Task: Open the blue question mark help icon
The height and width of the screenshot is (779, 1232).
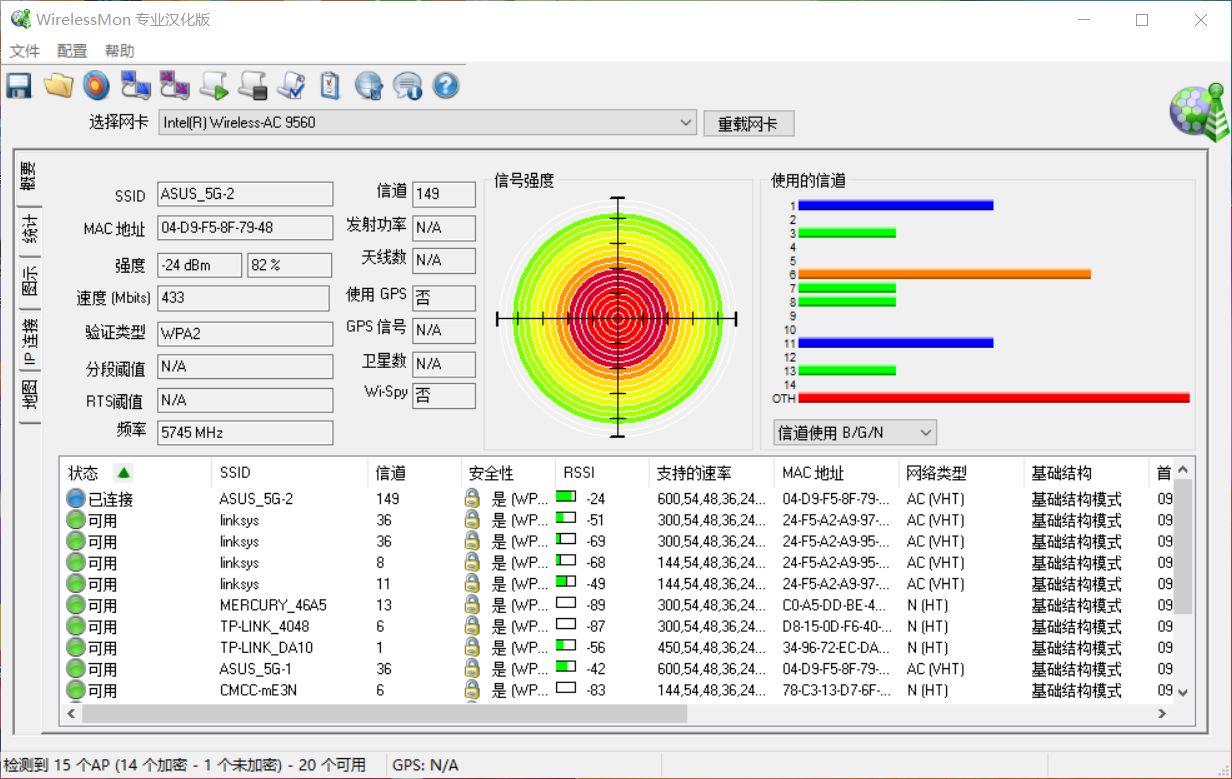Action: pyautogui.click(x=446, y=86)
